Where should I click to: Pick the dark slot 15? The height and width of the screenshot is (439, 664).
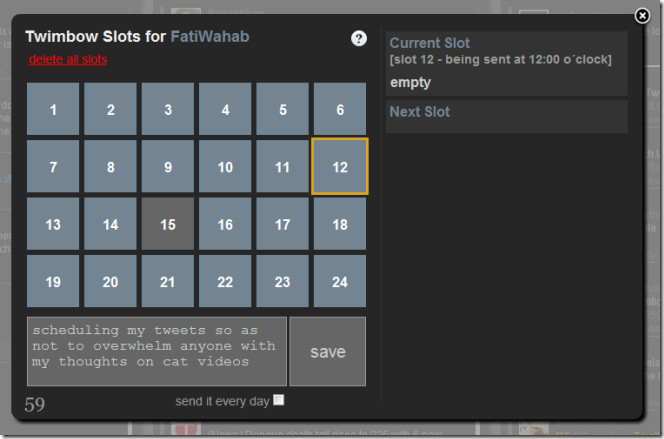[x=168, y=224]
